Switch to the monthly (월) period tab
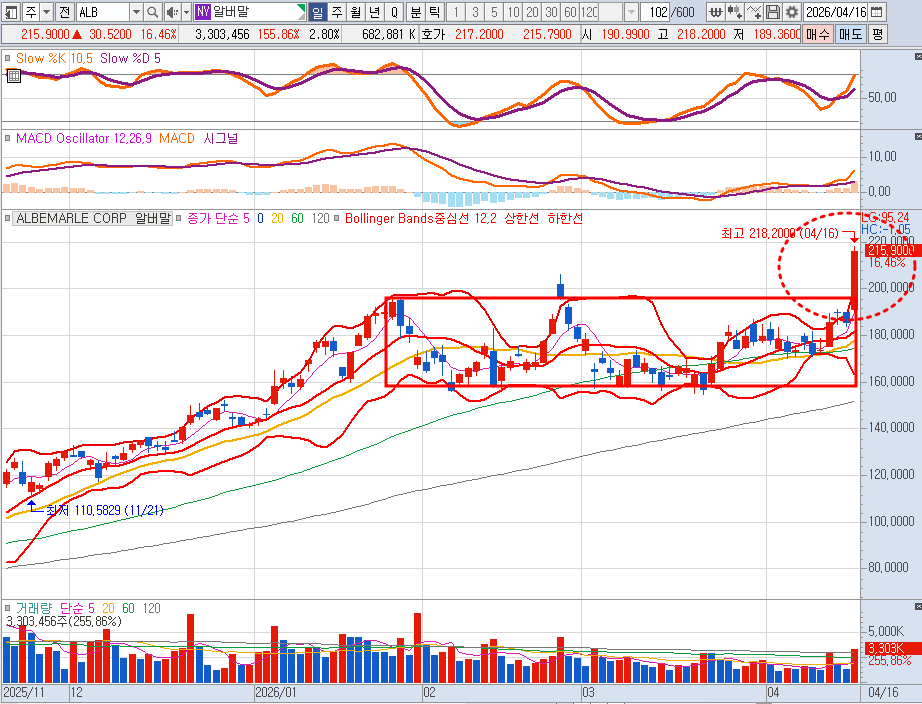This screenshot has width=922, height=704. [x=355, y=12]
